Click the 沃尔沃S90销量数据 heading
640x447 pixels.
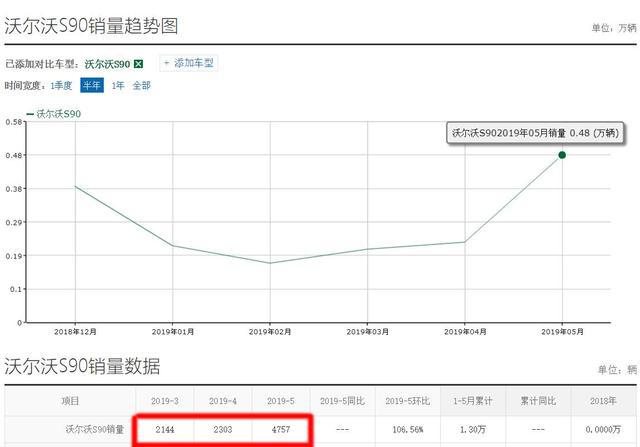(82, 366)
